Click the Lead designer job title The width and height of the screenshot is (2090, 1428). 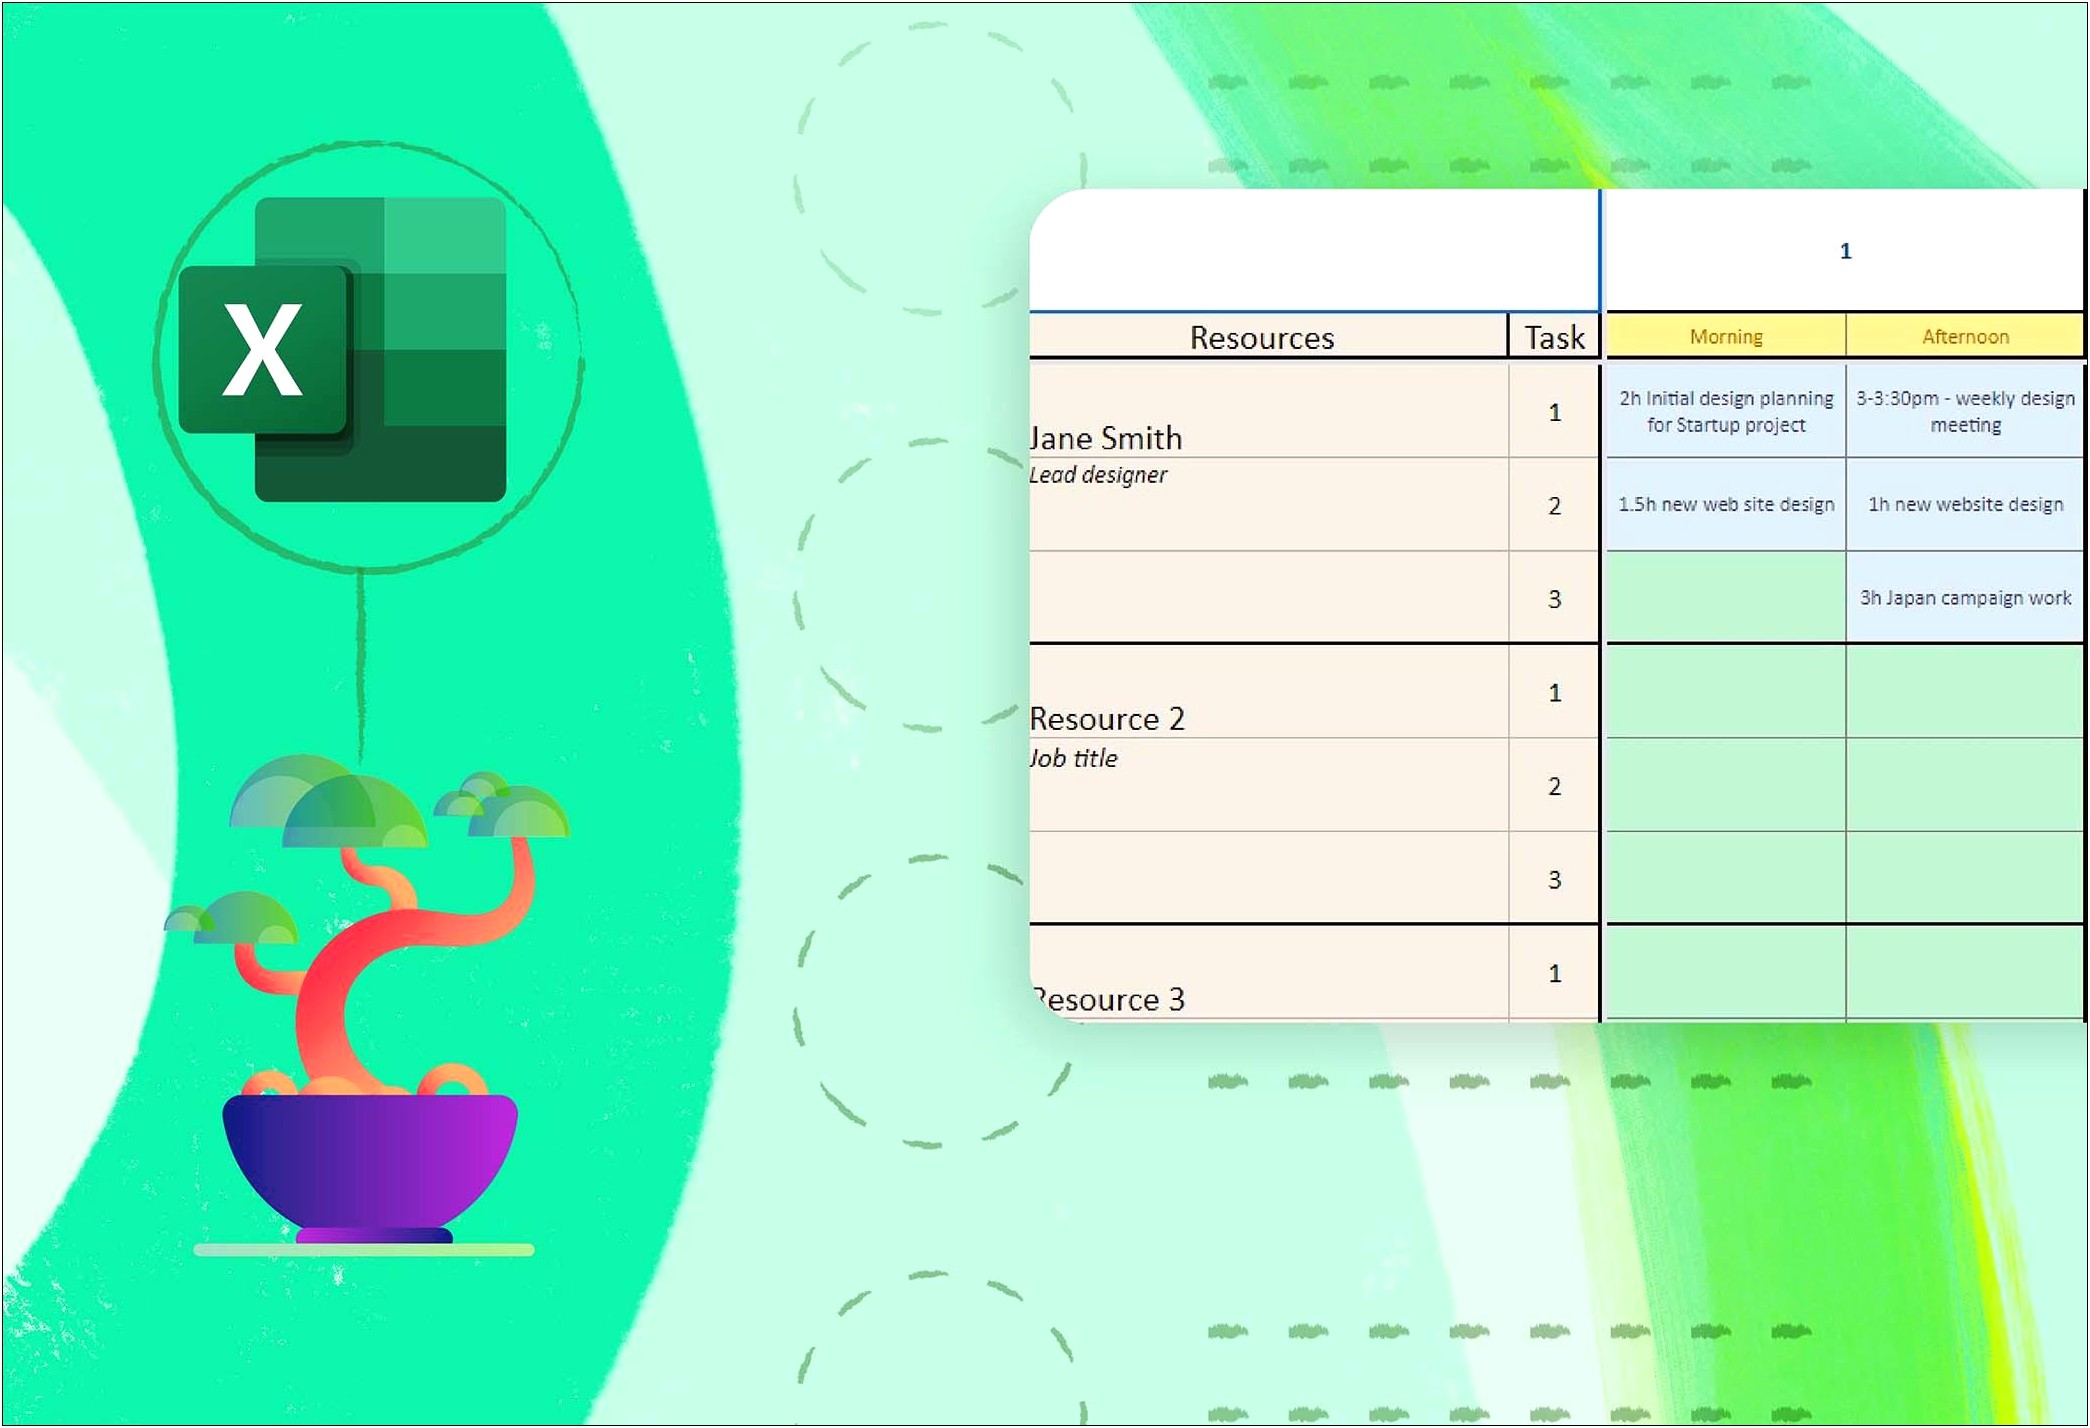pyautogui.click(x=1098, y=475)
